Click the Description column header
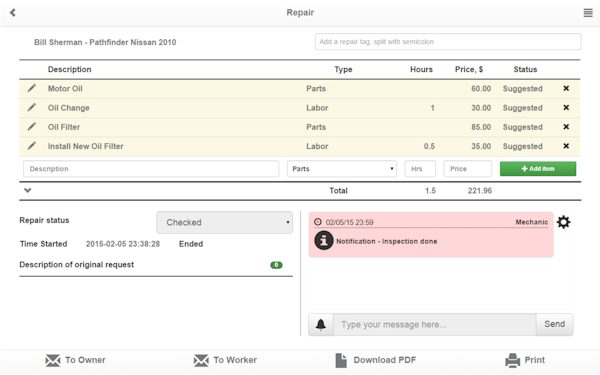The image size is (600, 375). 69,69
